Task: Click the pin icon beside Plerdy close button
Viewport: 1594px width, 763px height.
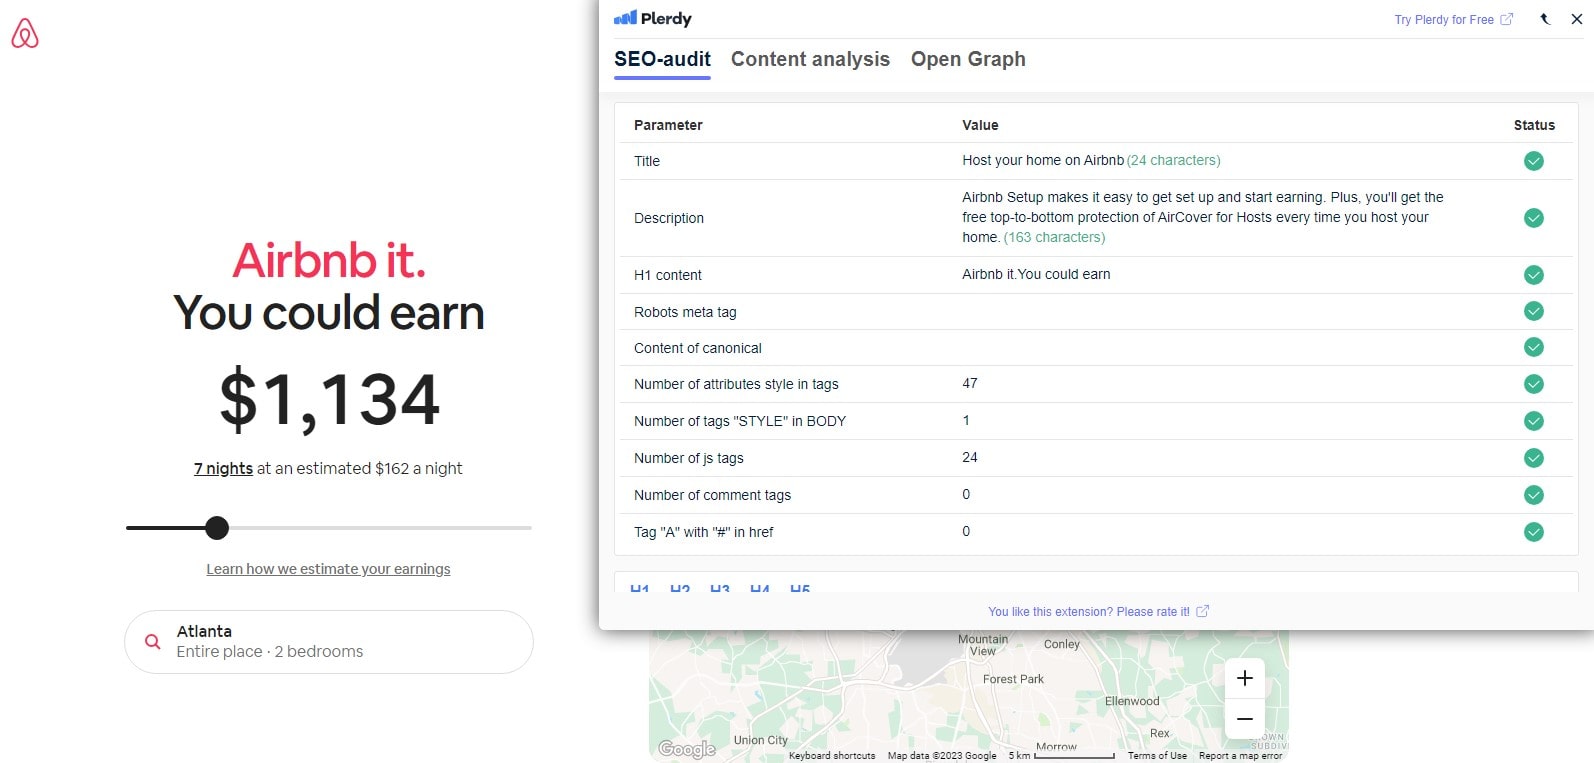Action: pos(1545,19)
